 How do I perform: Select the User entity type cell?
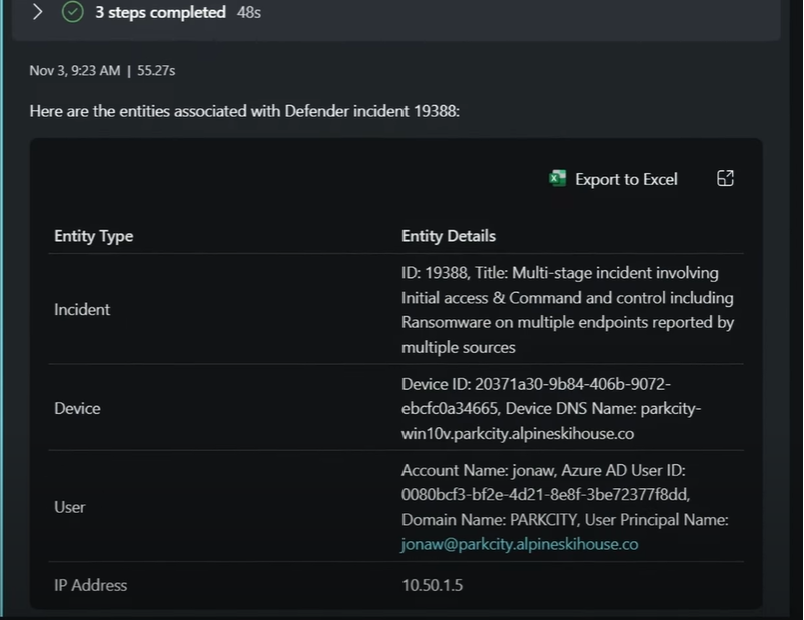69,507
